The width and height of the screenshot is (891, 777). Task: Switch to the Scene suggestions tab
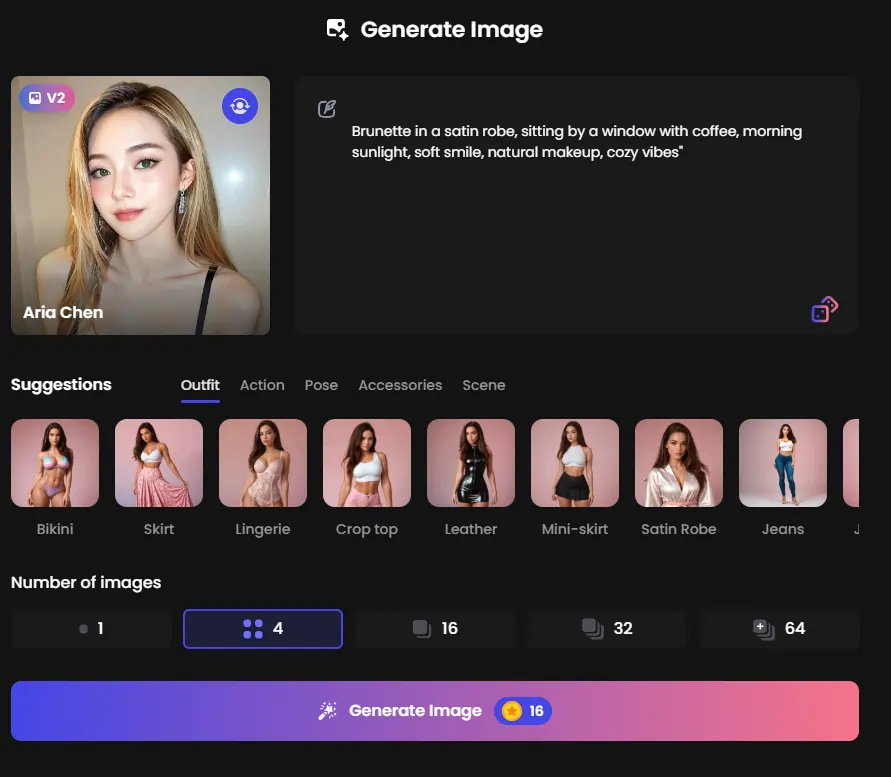tap(484, 385)
